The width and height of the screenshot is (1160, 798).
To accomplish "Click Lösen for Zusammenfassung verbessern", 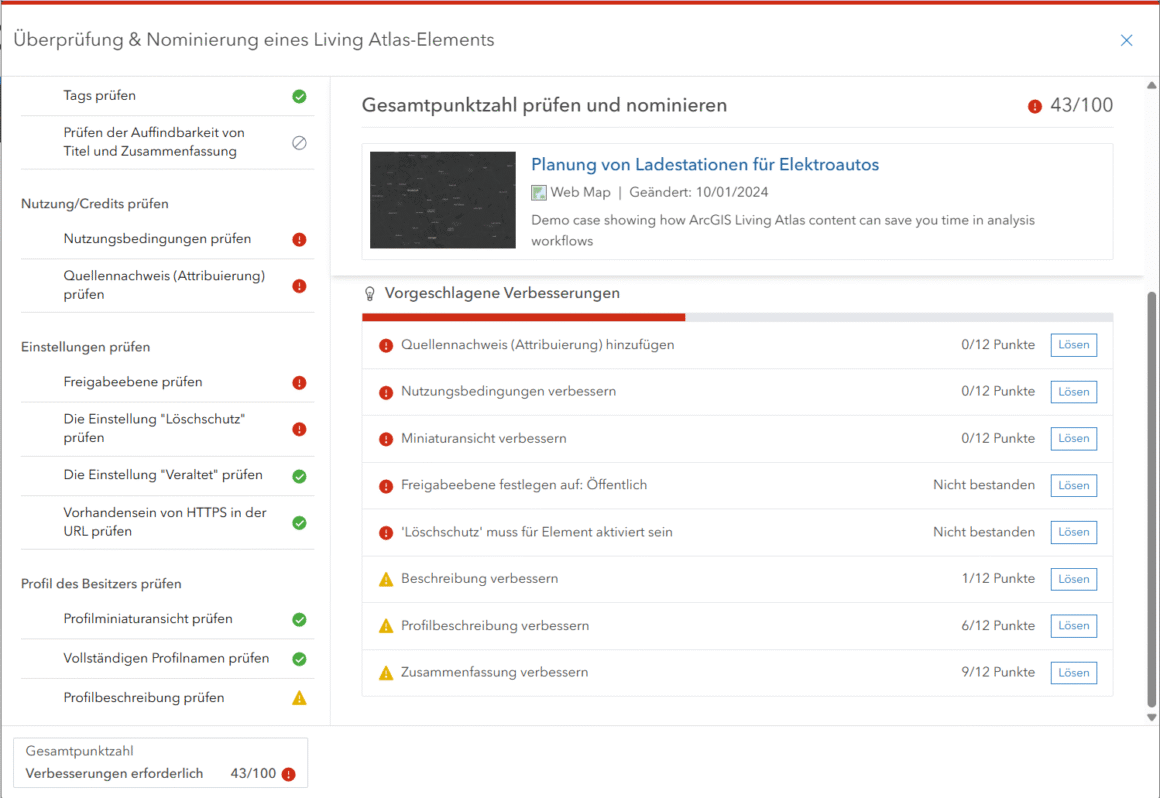I will pos(1073,673).
